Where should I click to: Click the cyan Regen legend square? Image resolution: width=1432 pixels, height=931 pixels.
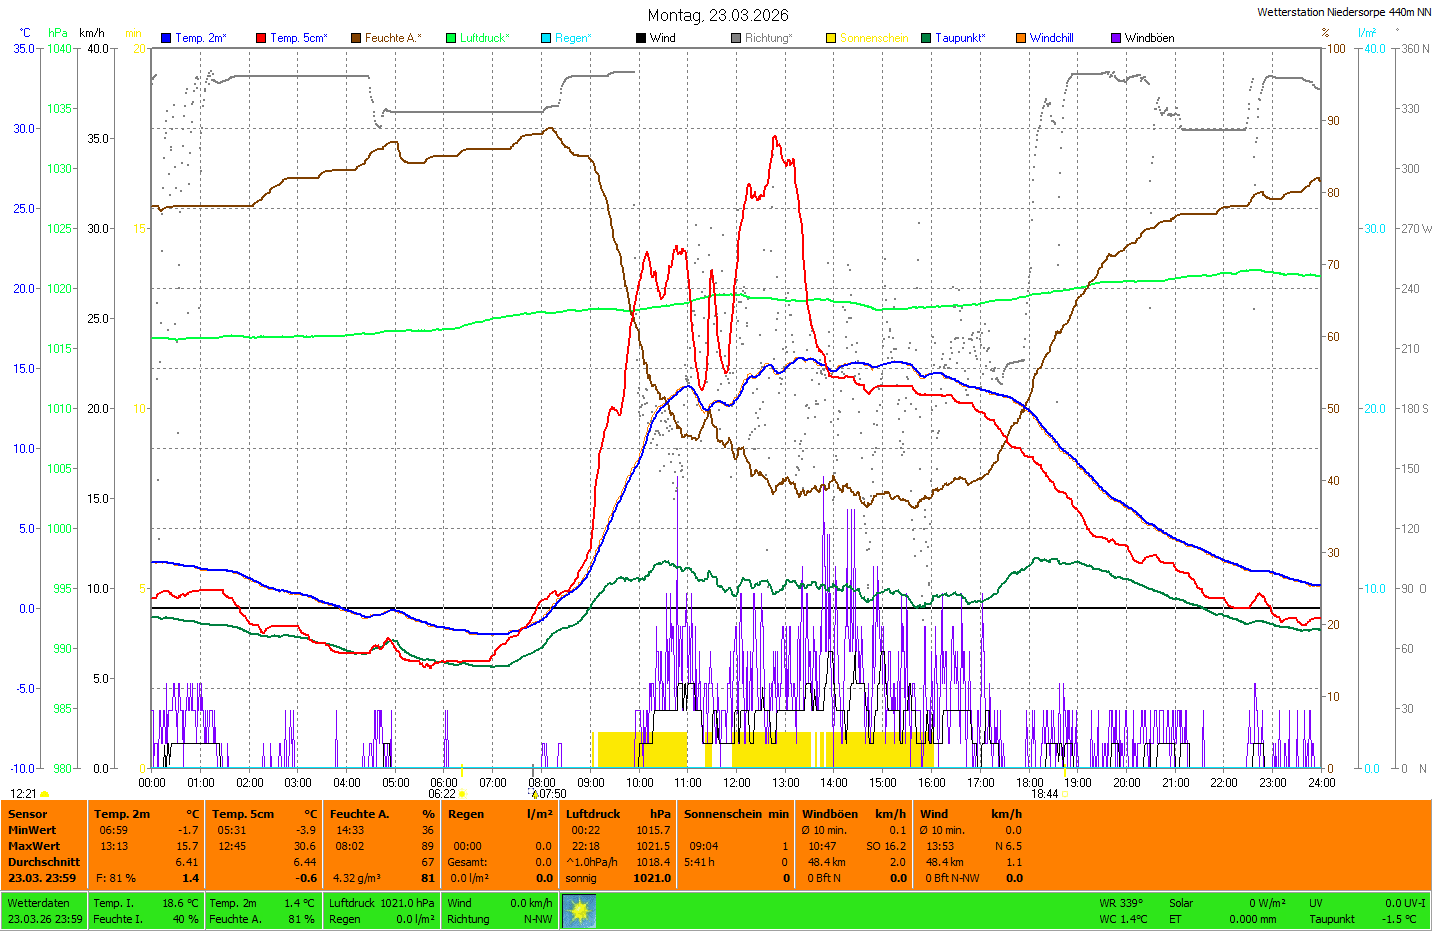pyautogui.click(x=546, y=38)
